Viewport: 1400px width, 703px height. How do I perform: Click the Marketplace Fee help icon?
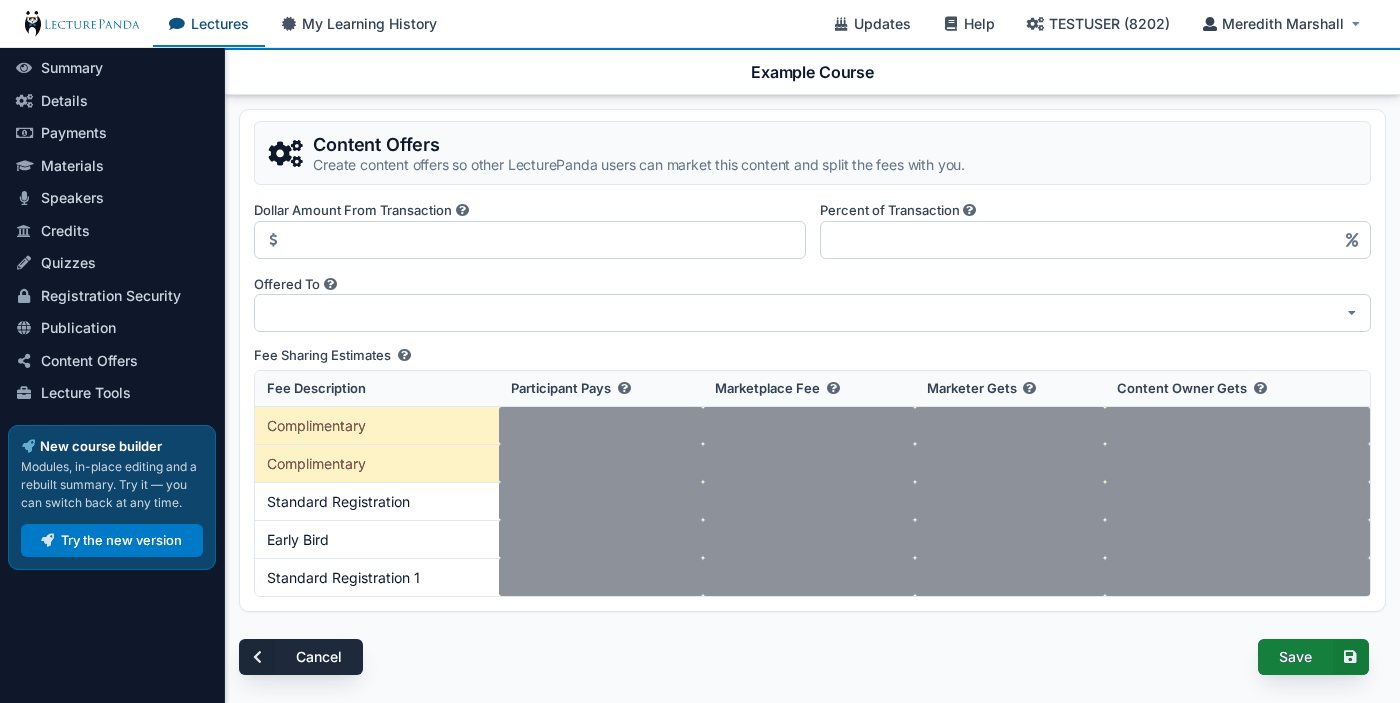(x=834, y=388)
